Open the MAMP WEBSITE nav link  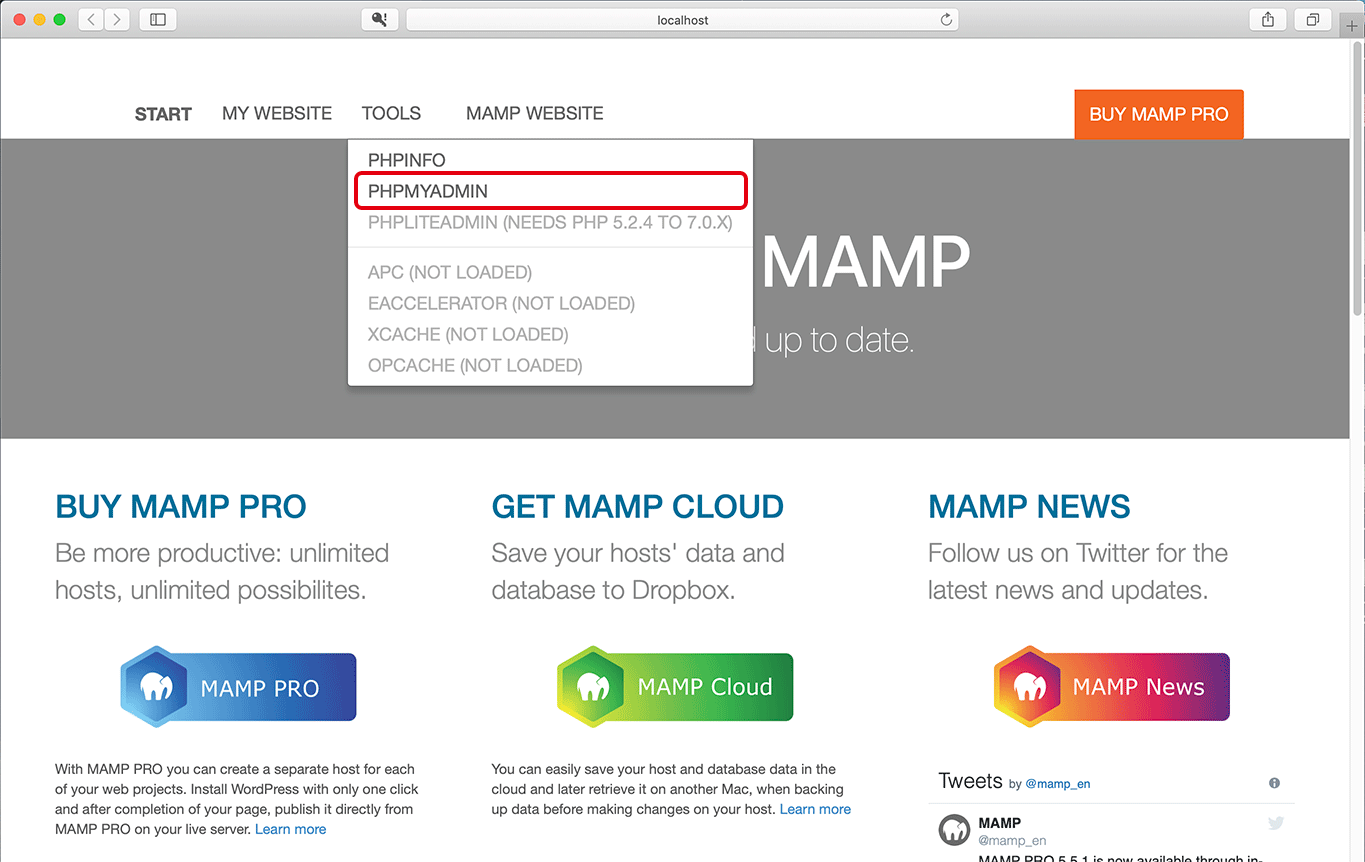point(535,113)
